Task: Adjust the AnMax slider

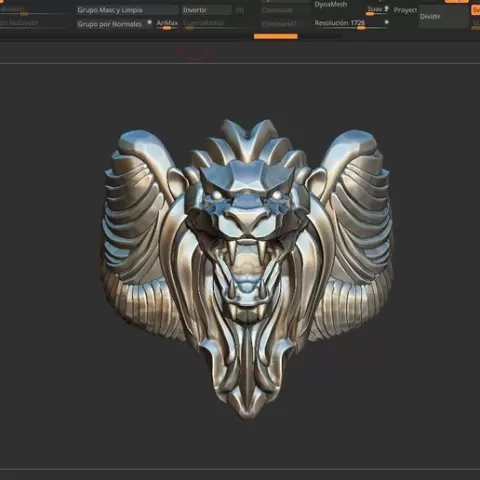Action: coord(167,24)
